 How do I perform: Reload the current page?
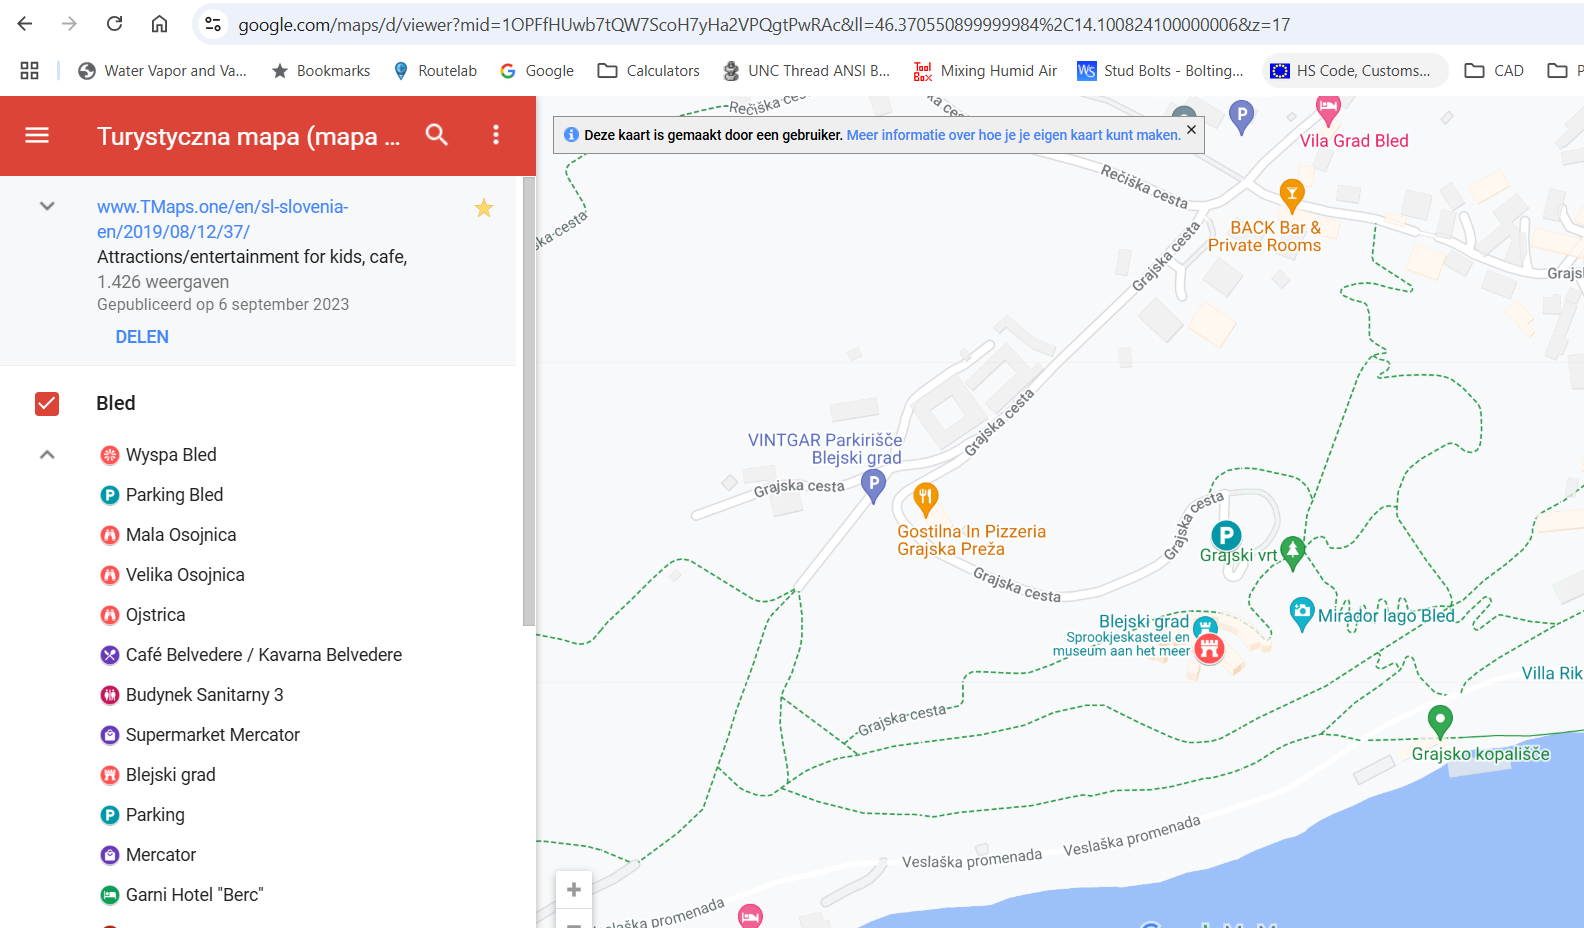(115, 24)
